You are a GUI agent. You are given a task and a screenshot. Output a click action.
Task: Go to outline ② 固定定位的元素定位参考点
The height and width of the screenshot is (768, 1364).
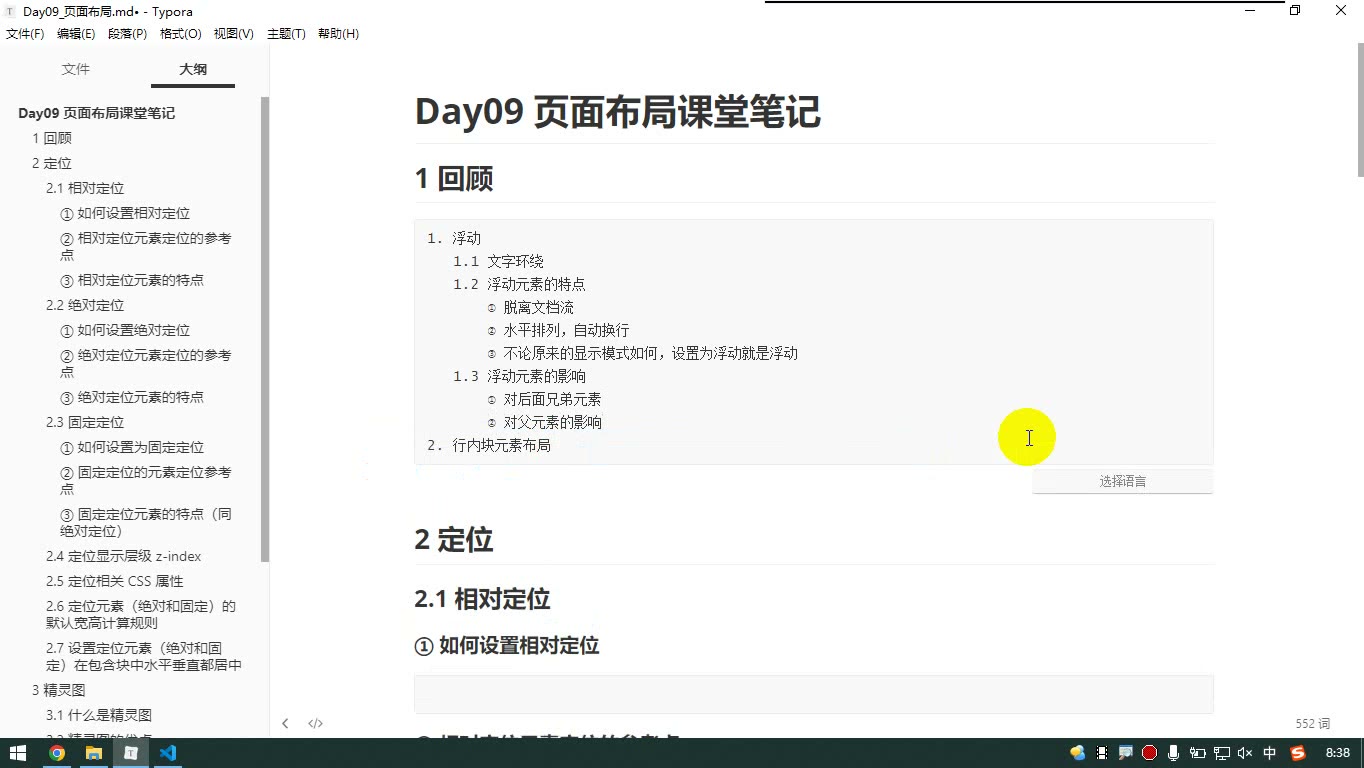click(x=146, y=480)
